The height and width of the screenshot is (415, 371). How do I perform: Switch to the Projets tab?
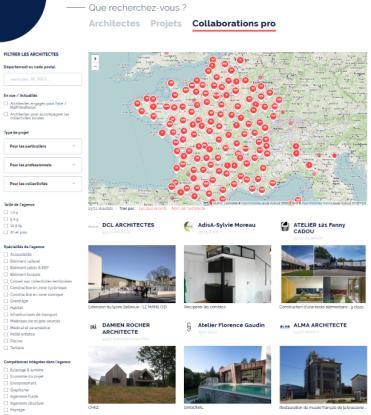(x=166, y=24)
